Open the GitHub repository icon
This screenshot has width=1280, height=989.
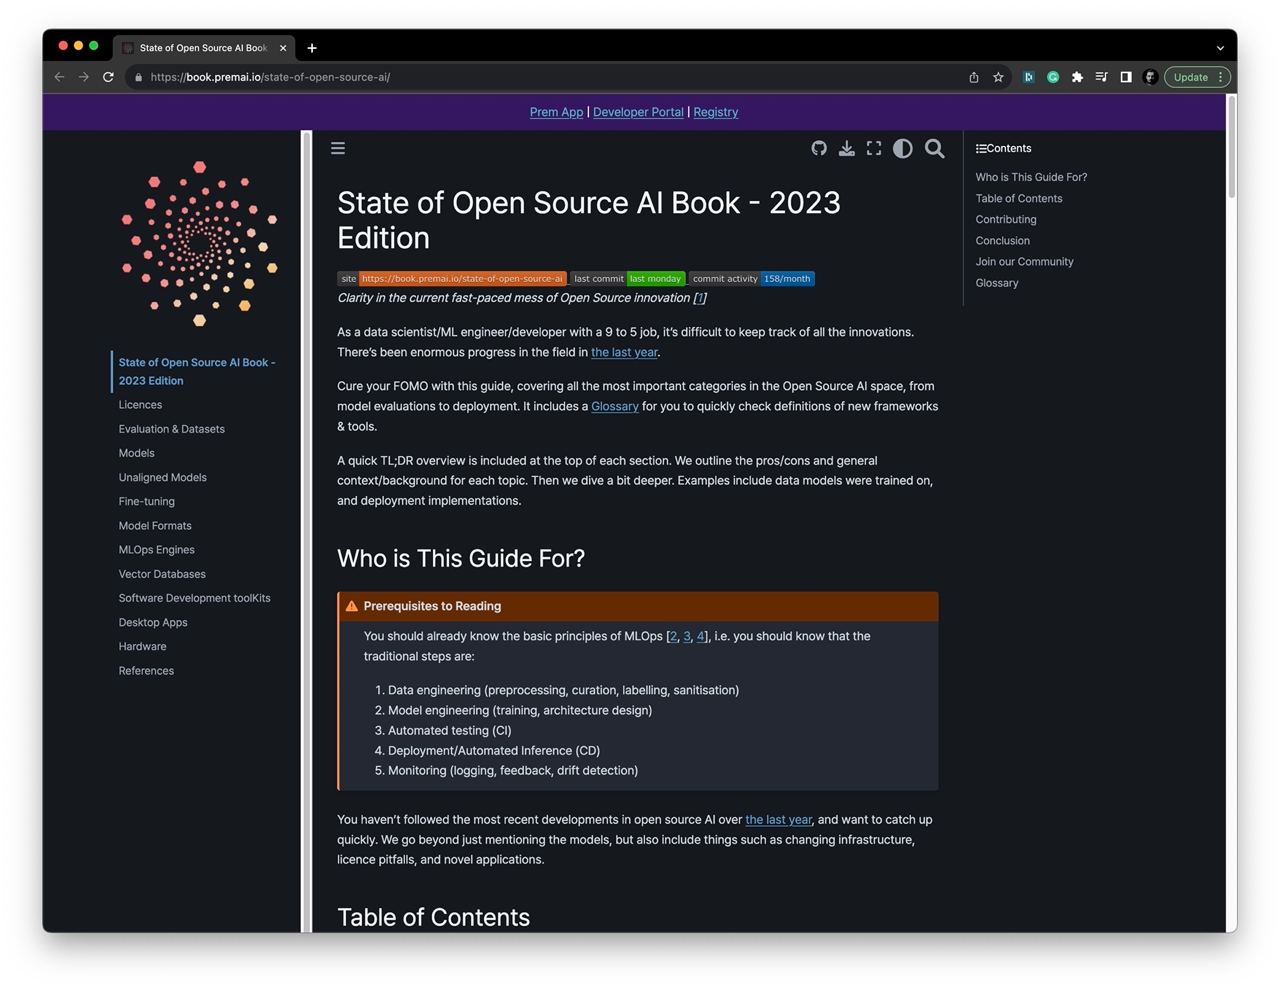pos(819,148)
